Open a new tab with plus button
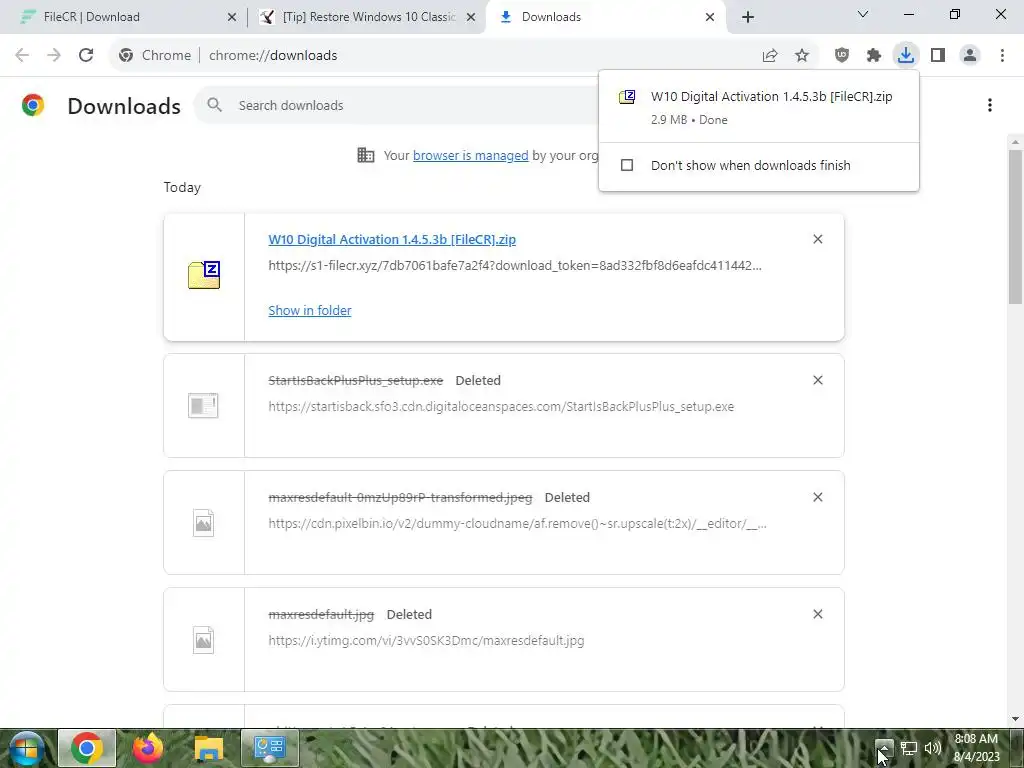The width and height of the screenshot is (1024, 768). [x=748, y=17]
